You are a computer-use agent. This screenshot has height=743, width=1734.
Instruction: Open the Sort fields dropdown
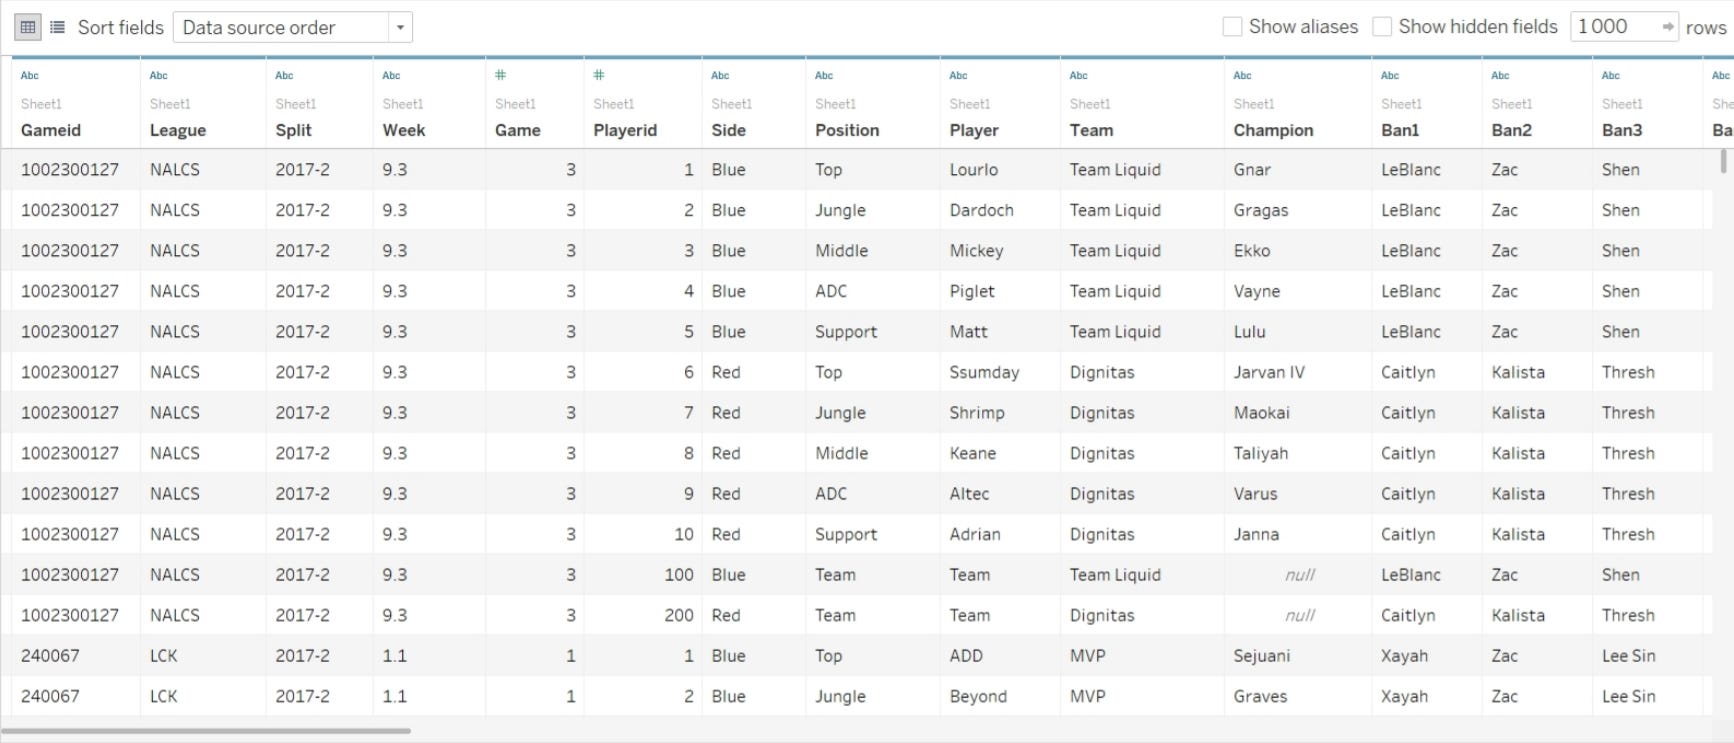point(293,27)
